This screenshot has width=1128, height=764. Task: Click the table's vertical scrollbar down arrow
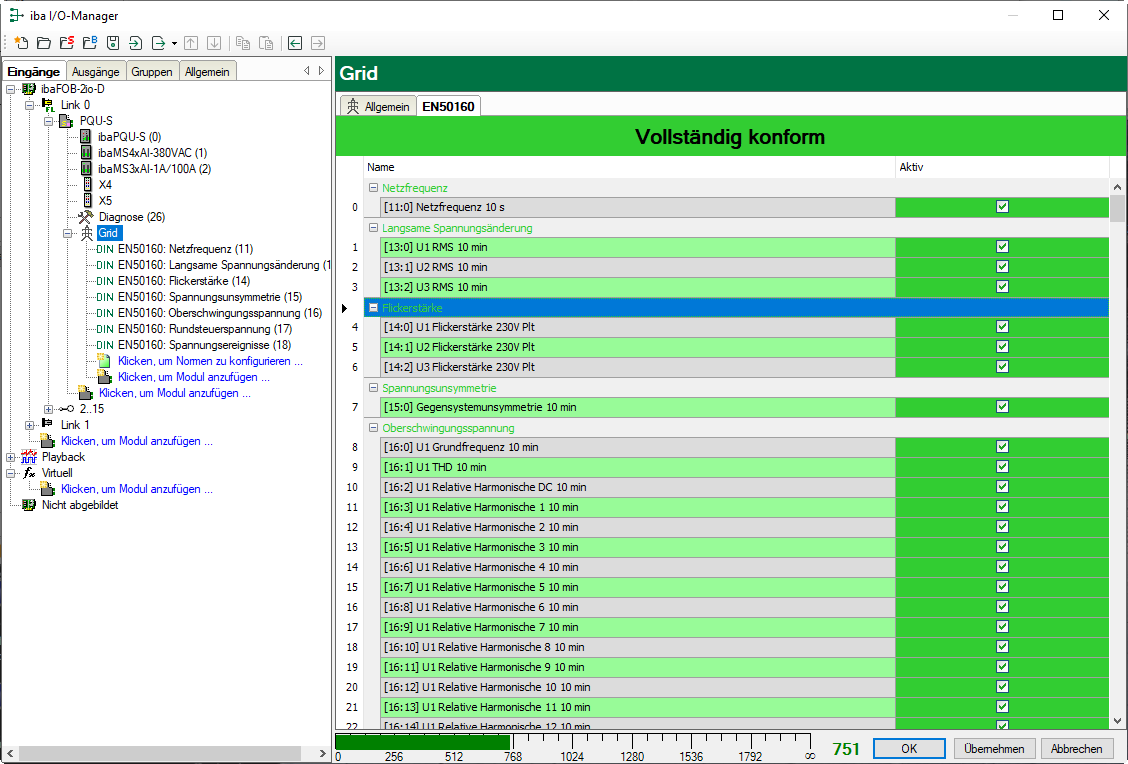pos(1118,721)
